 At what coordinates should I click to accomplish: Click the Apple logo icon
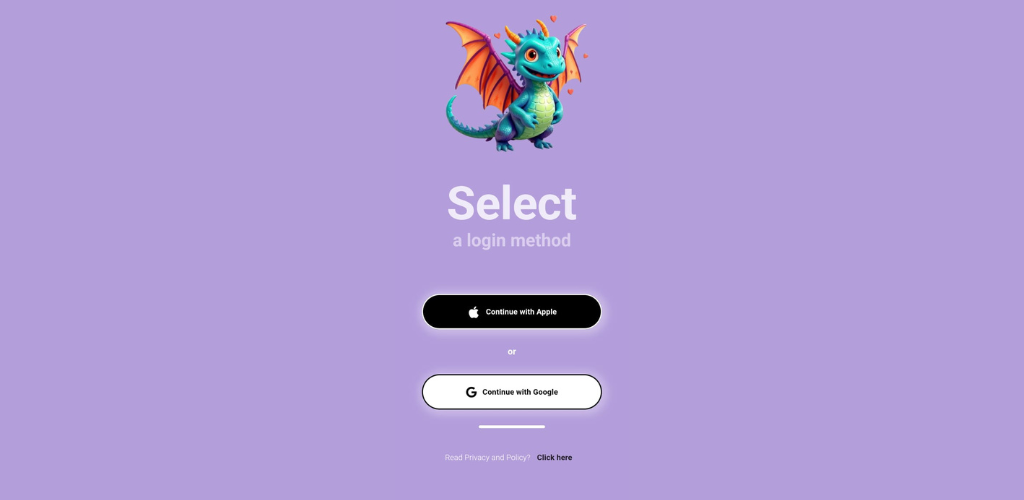coord(473,312)
